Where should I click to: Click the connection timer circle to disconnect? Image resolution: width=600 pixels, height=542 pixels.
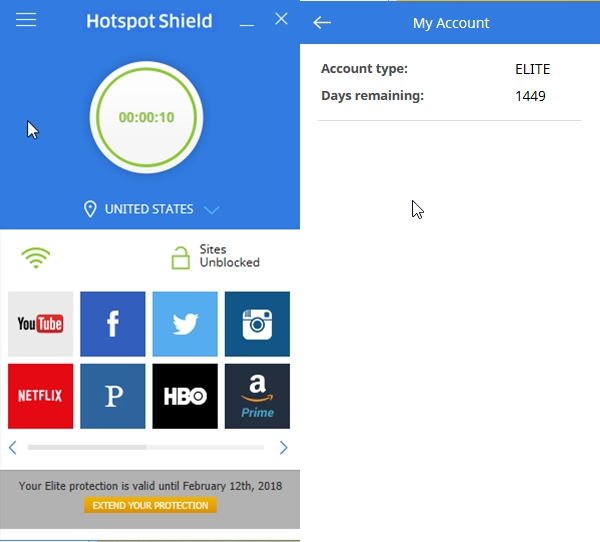pyautogui.click(x=146, y=117)
